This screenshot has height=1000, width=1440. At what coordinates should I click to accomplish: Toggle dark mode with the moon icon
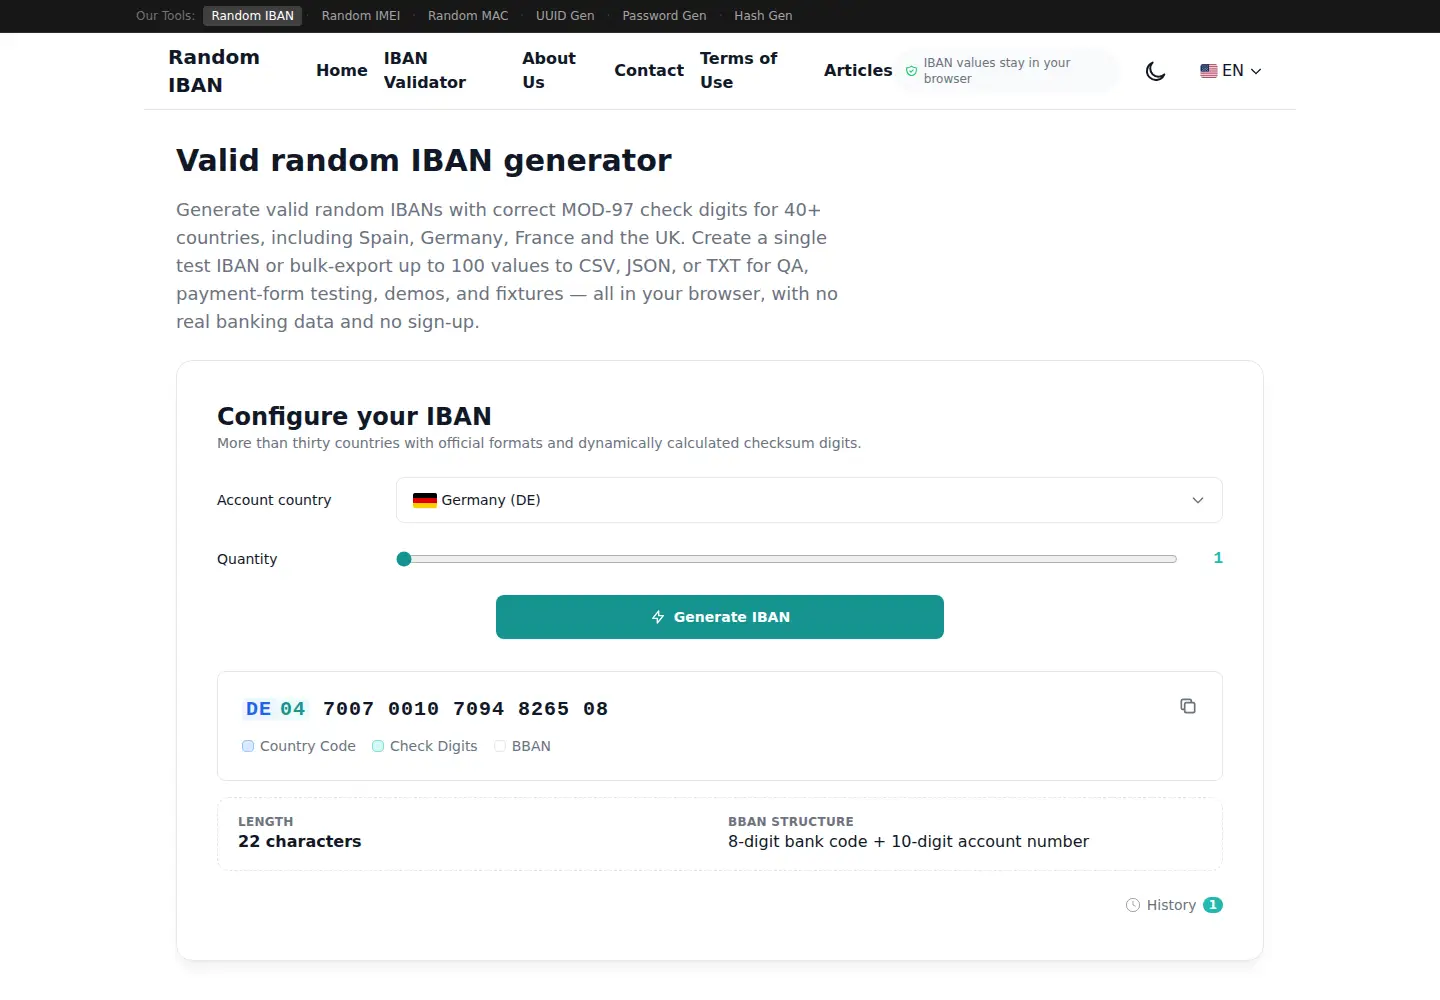[1155, 71]
